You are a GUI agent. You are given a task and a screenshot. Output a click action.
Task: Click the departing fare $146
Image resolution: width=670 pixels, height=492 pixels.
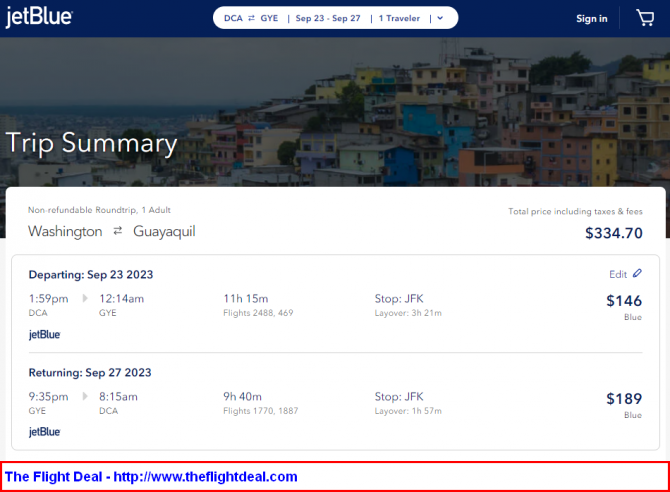(x=624, y=301)
